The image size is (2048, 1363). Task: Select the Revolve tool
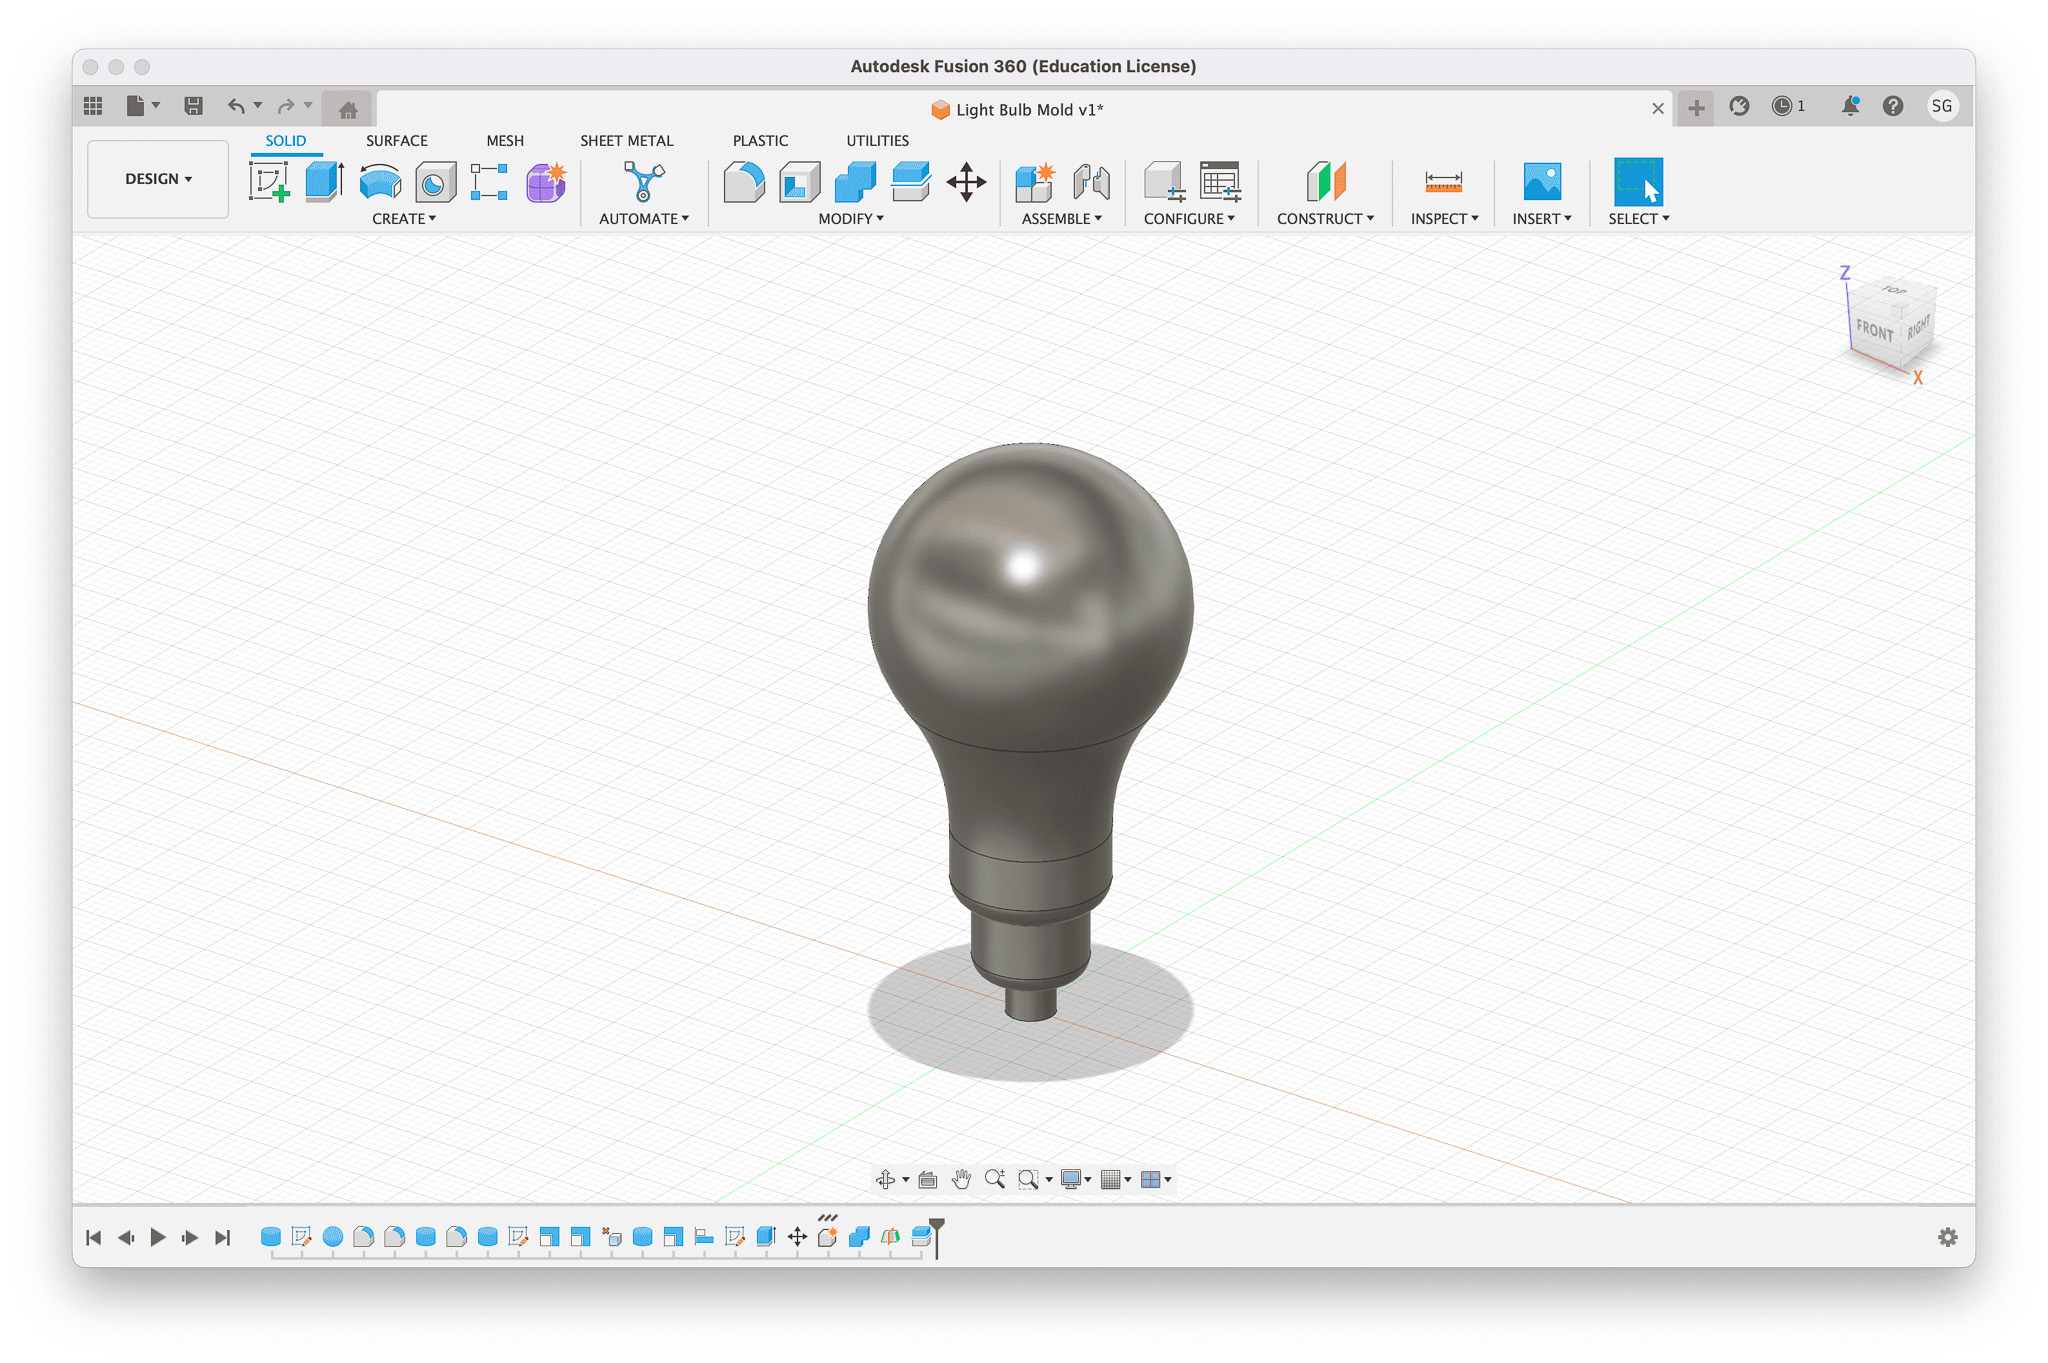pyautogui.click(x=380, y=182)
